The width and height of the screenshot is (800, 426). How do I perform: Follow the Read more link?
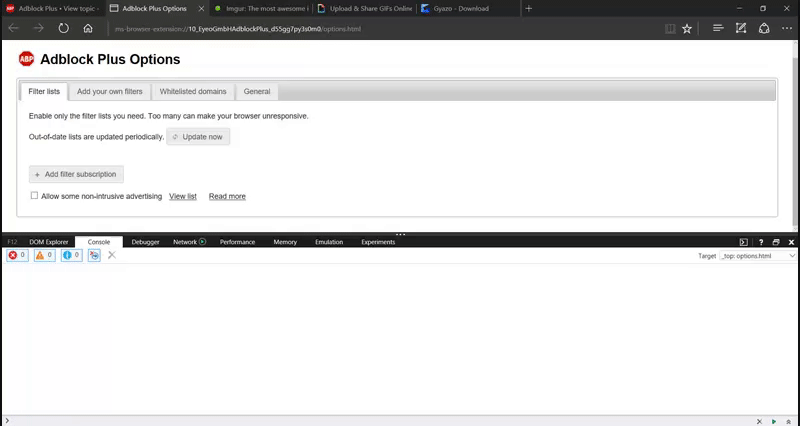tap(227, 196)
